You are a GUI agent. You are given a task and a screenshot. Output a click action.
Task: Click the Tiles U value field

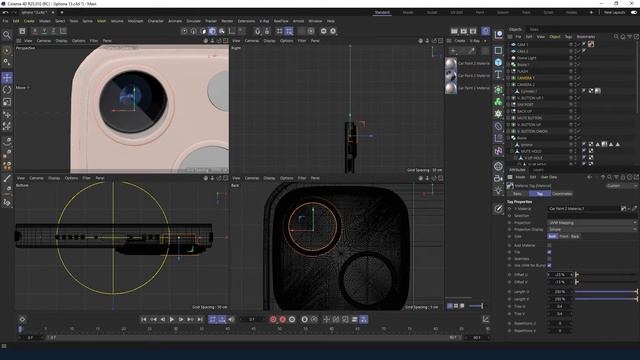pyautogui.click(x=560, y=307)
